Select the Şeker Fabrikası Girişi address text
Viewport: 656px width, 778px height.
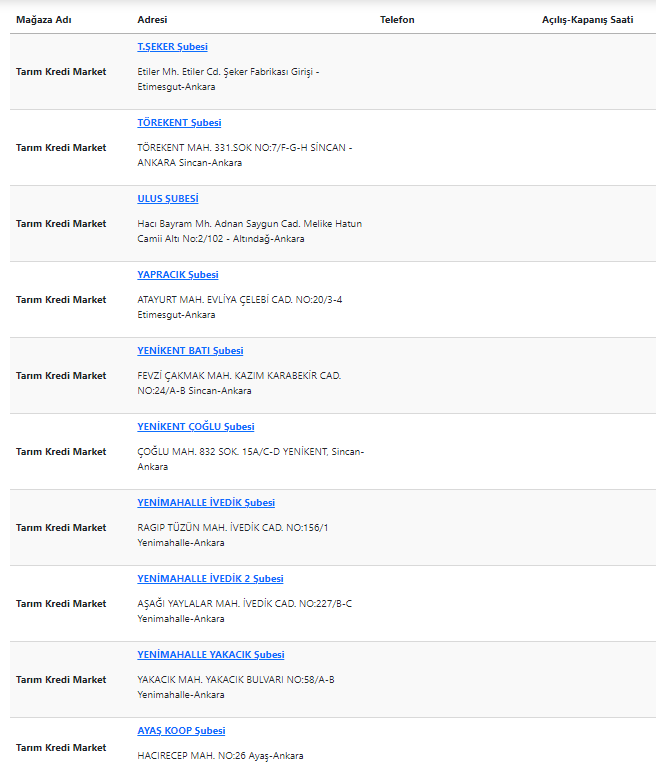(228, 79)
